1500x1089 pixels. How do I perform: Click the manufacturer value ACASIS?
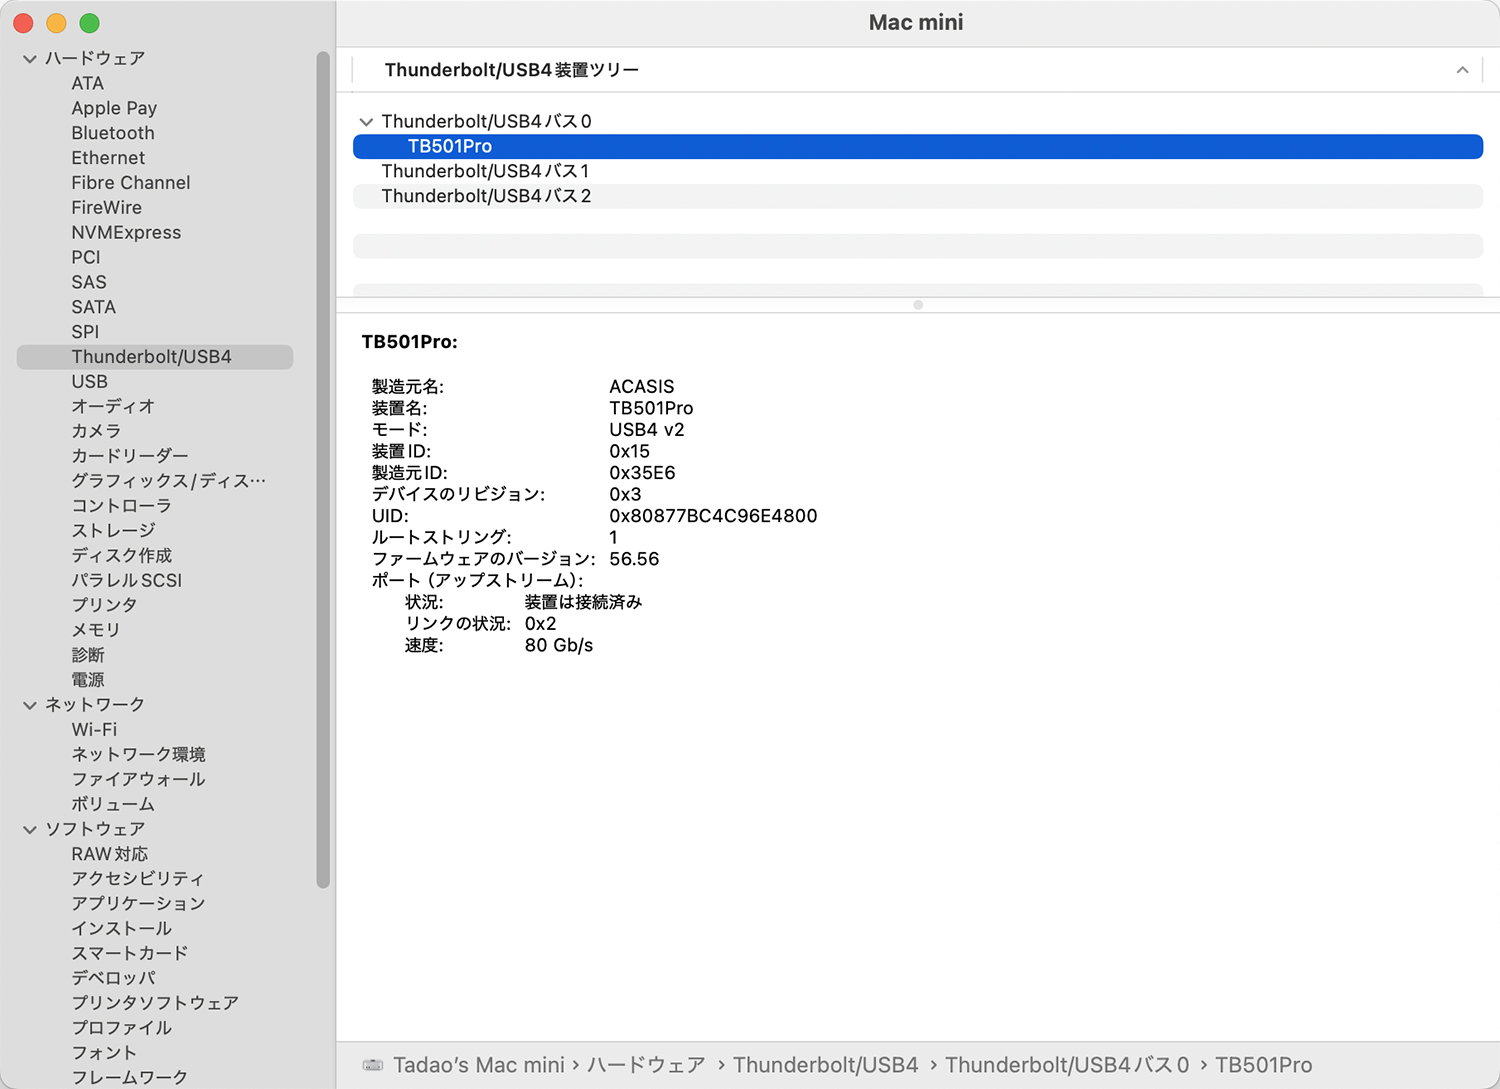click(x=642, y=387)
